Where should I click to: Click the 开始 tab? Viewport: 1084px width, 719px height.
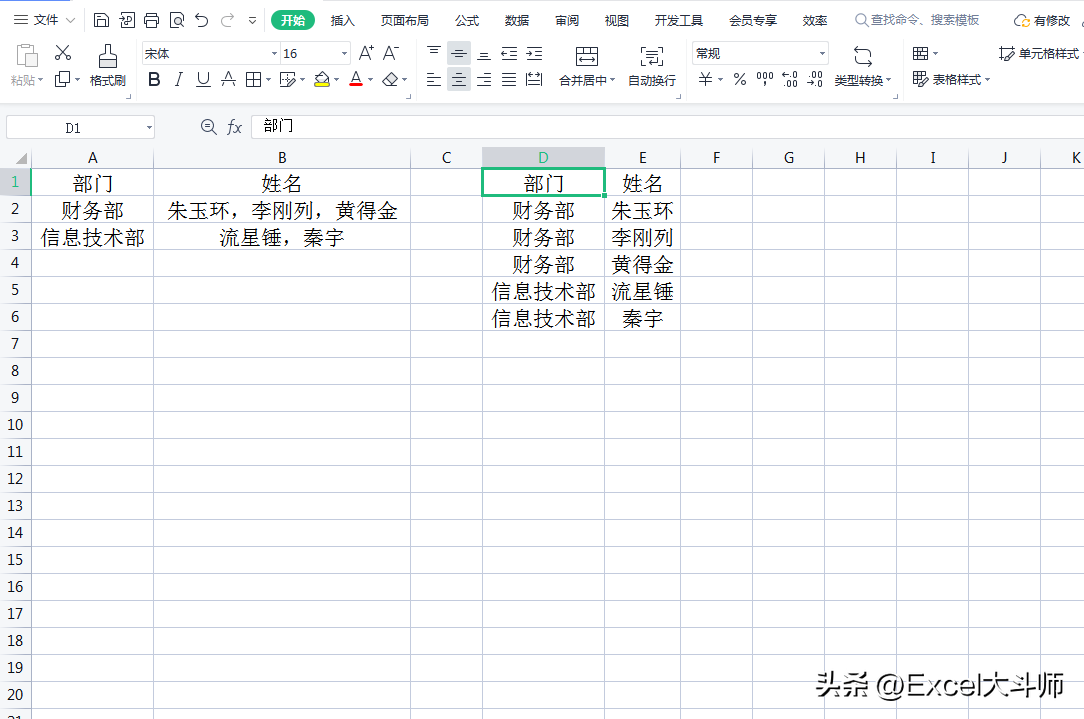click(293, 21)
